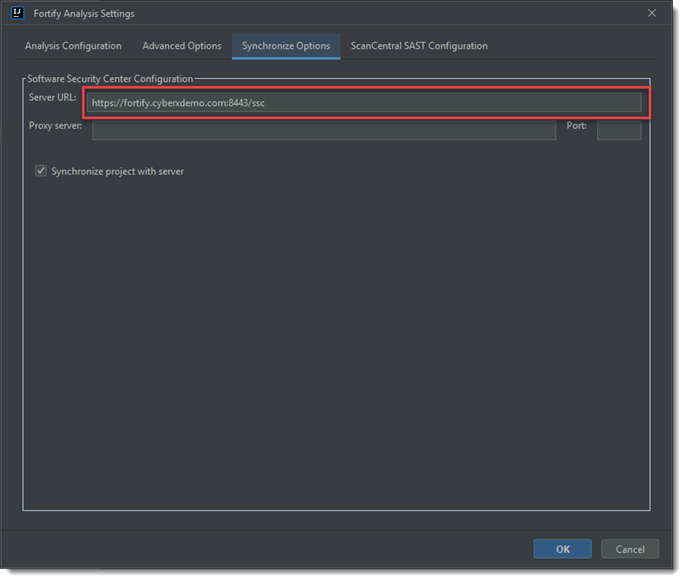Viewport: 685px width, 581px height.
Task: Select the Synchronize Options tab
Action: (x=286, y=46)
